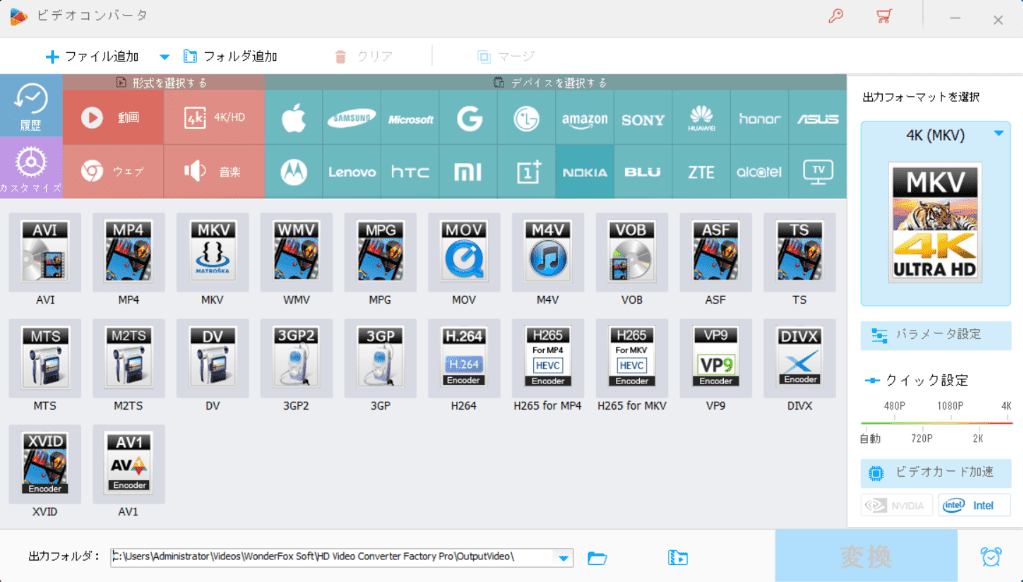Click the quick setting resolution slider
This screenshot has width=1023, height=582.
[936, 423]
